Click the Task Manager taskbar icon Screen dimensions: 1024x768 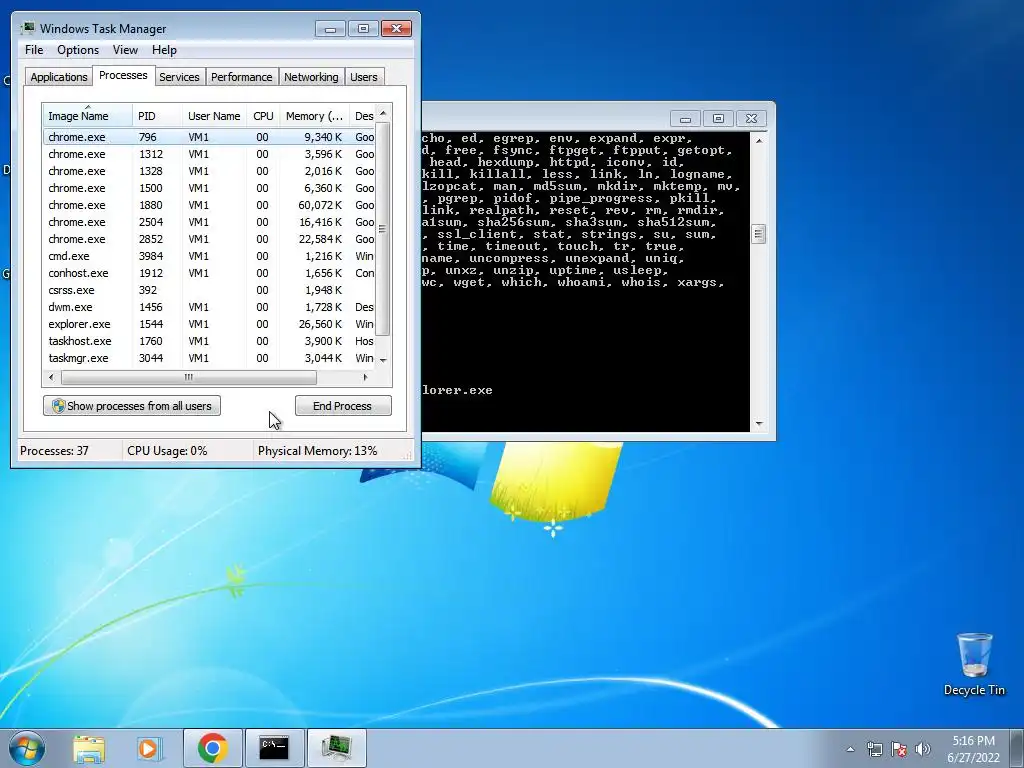click(x=336, y=748)
